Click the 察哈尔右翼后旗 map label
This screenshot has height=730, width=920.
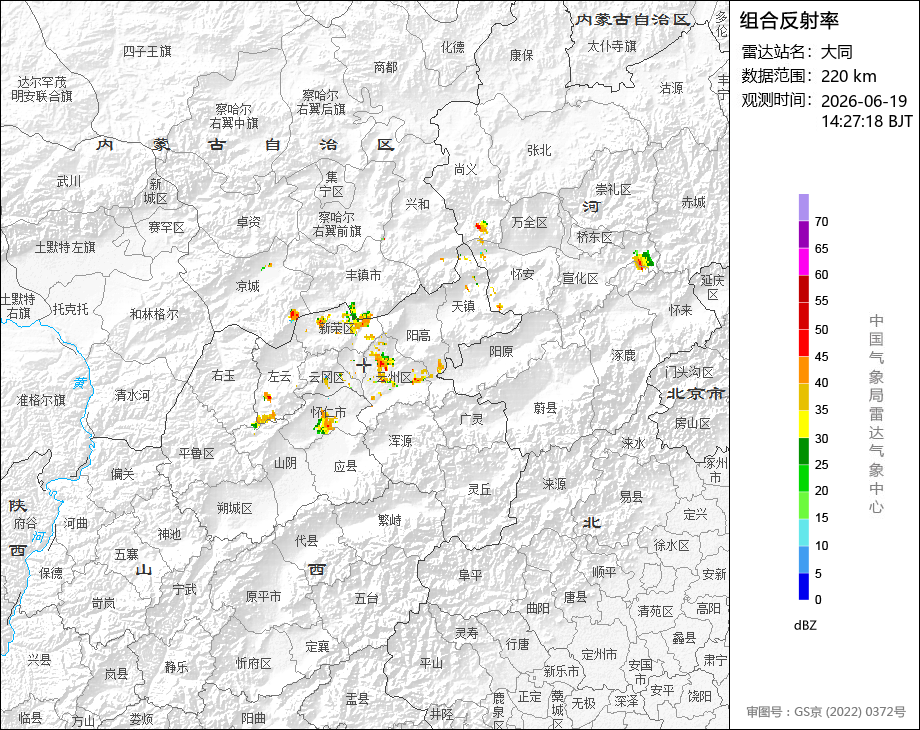[x=321, y=102]
